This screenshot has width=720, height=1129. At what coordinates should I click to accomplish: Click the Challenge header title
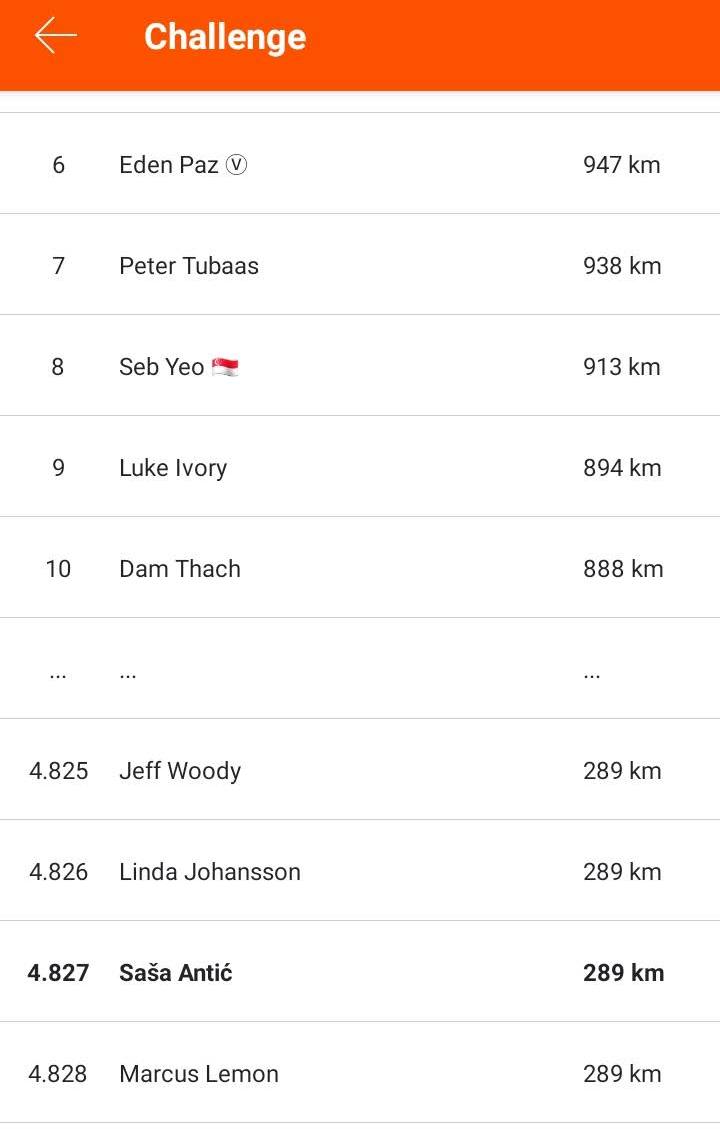(x=225, y=37)
